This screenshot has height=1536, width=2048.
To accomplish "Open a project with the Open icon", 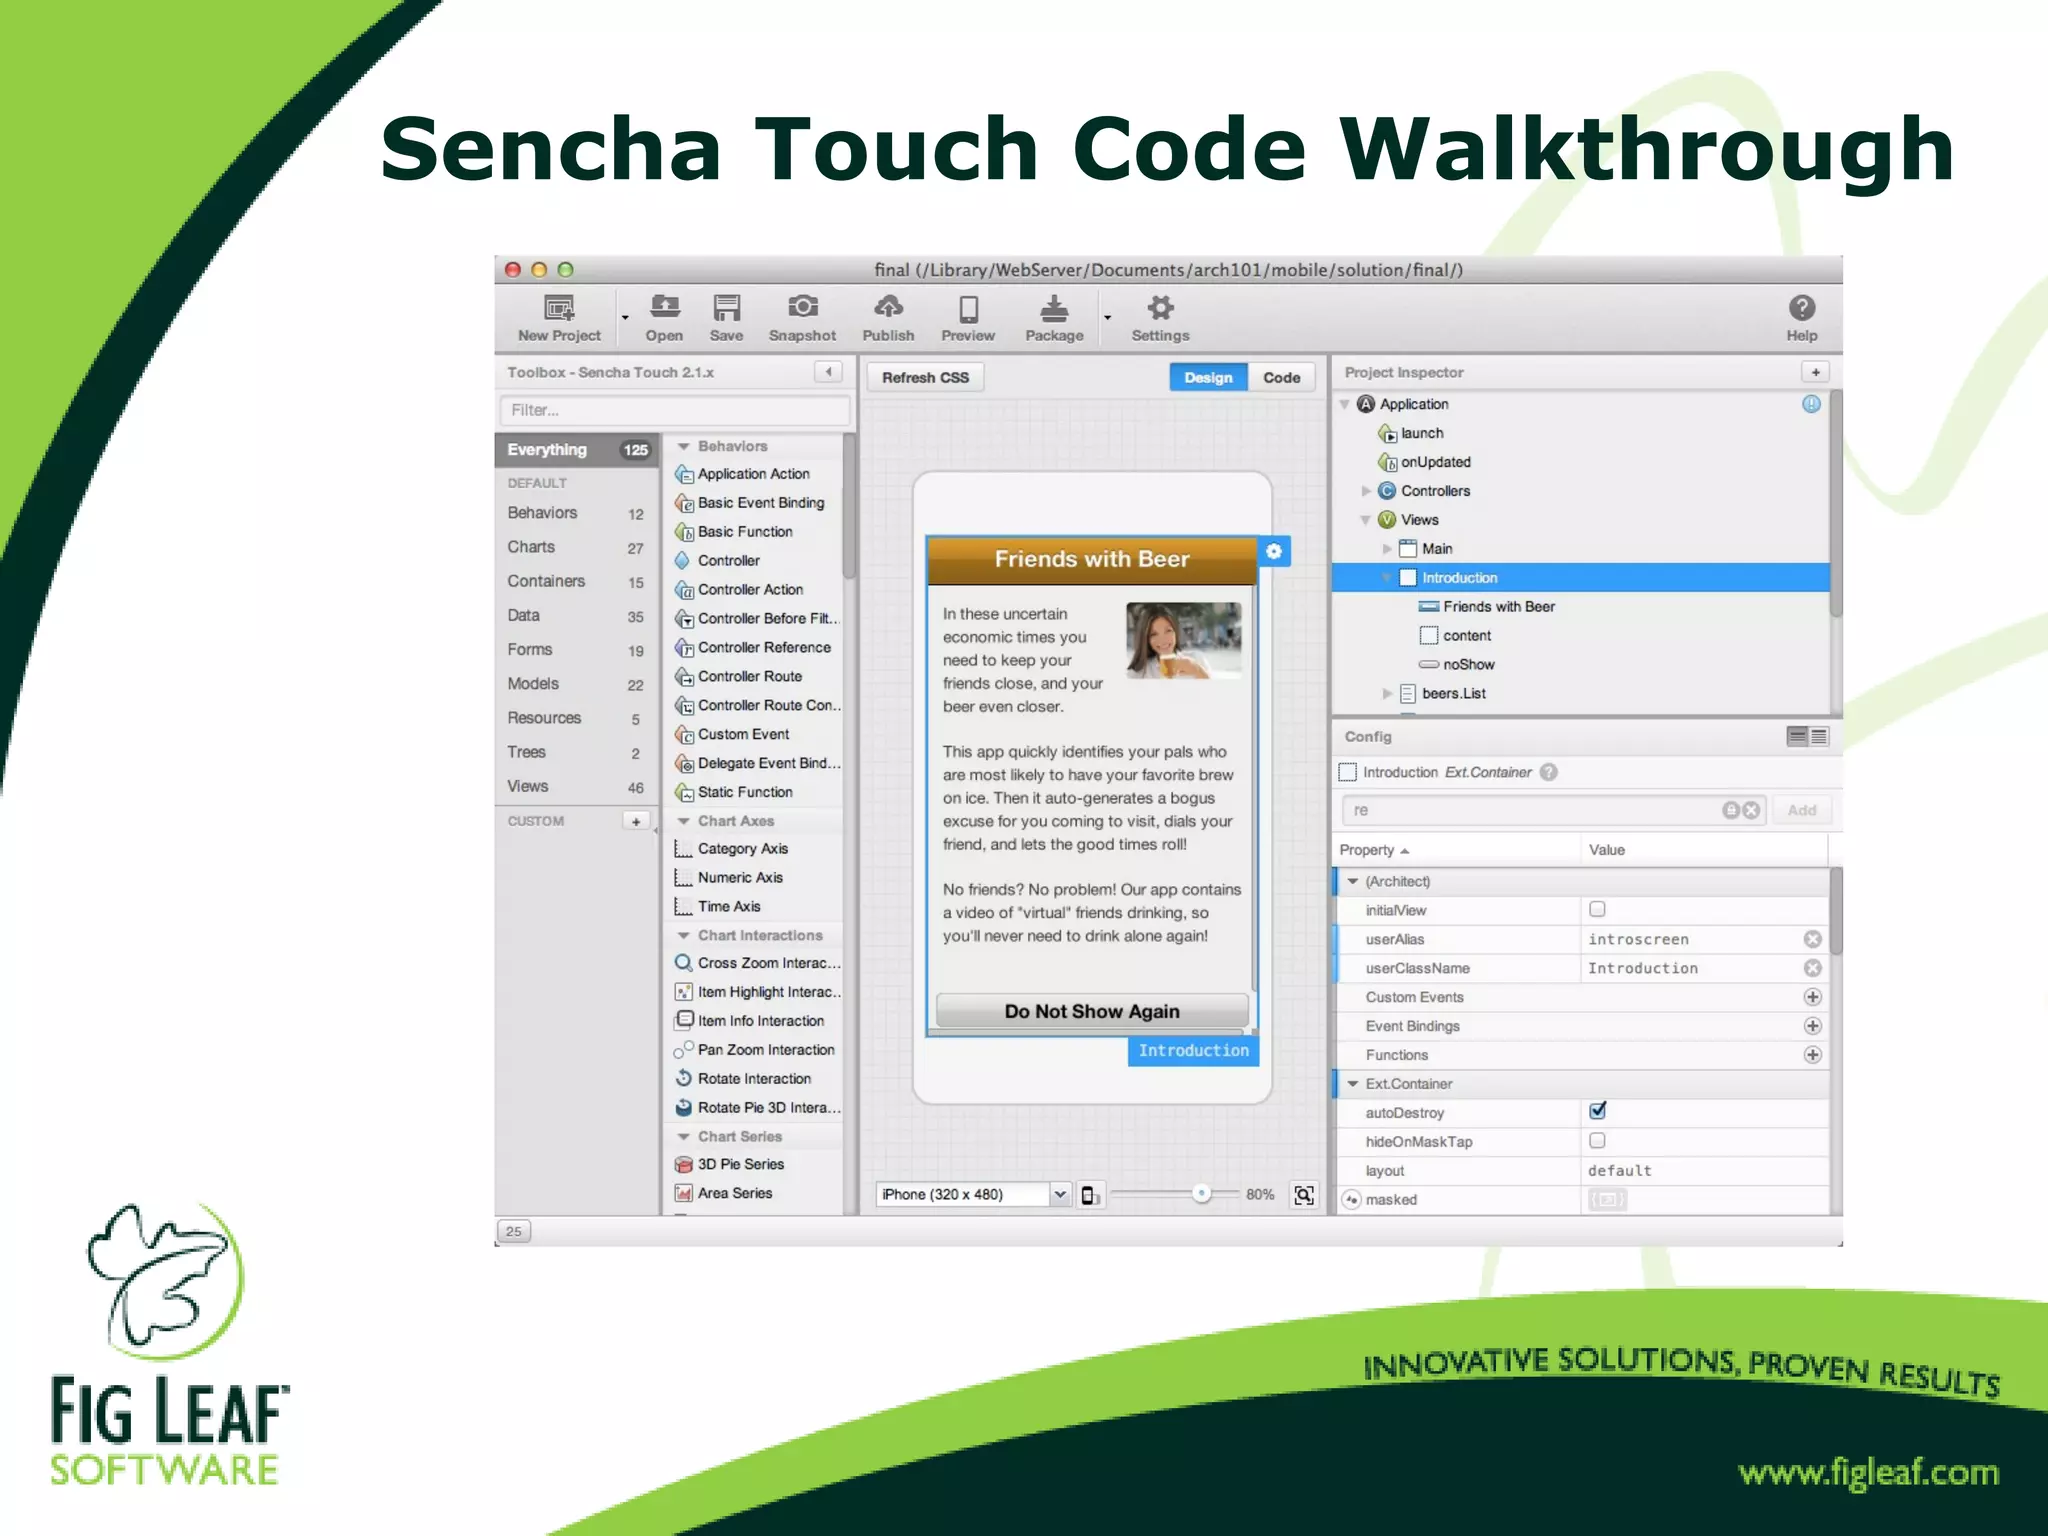I will pos(664,307).
